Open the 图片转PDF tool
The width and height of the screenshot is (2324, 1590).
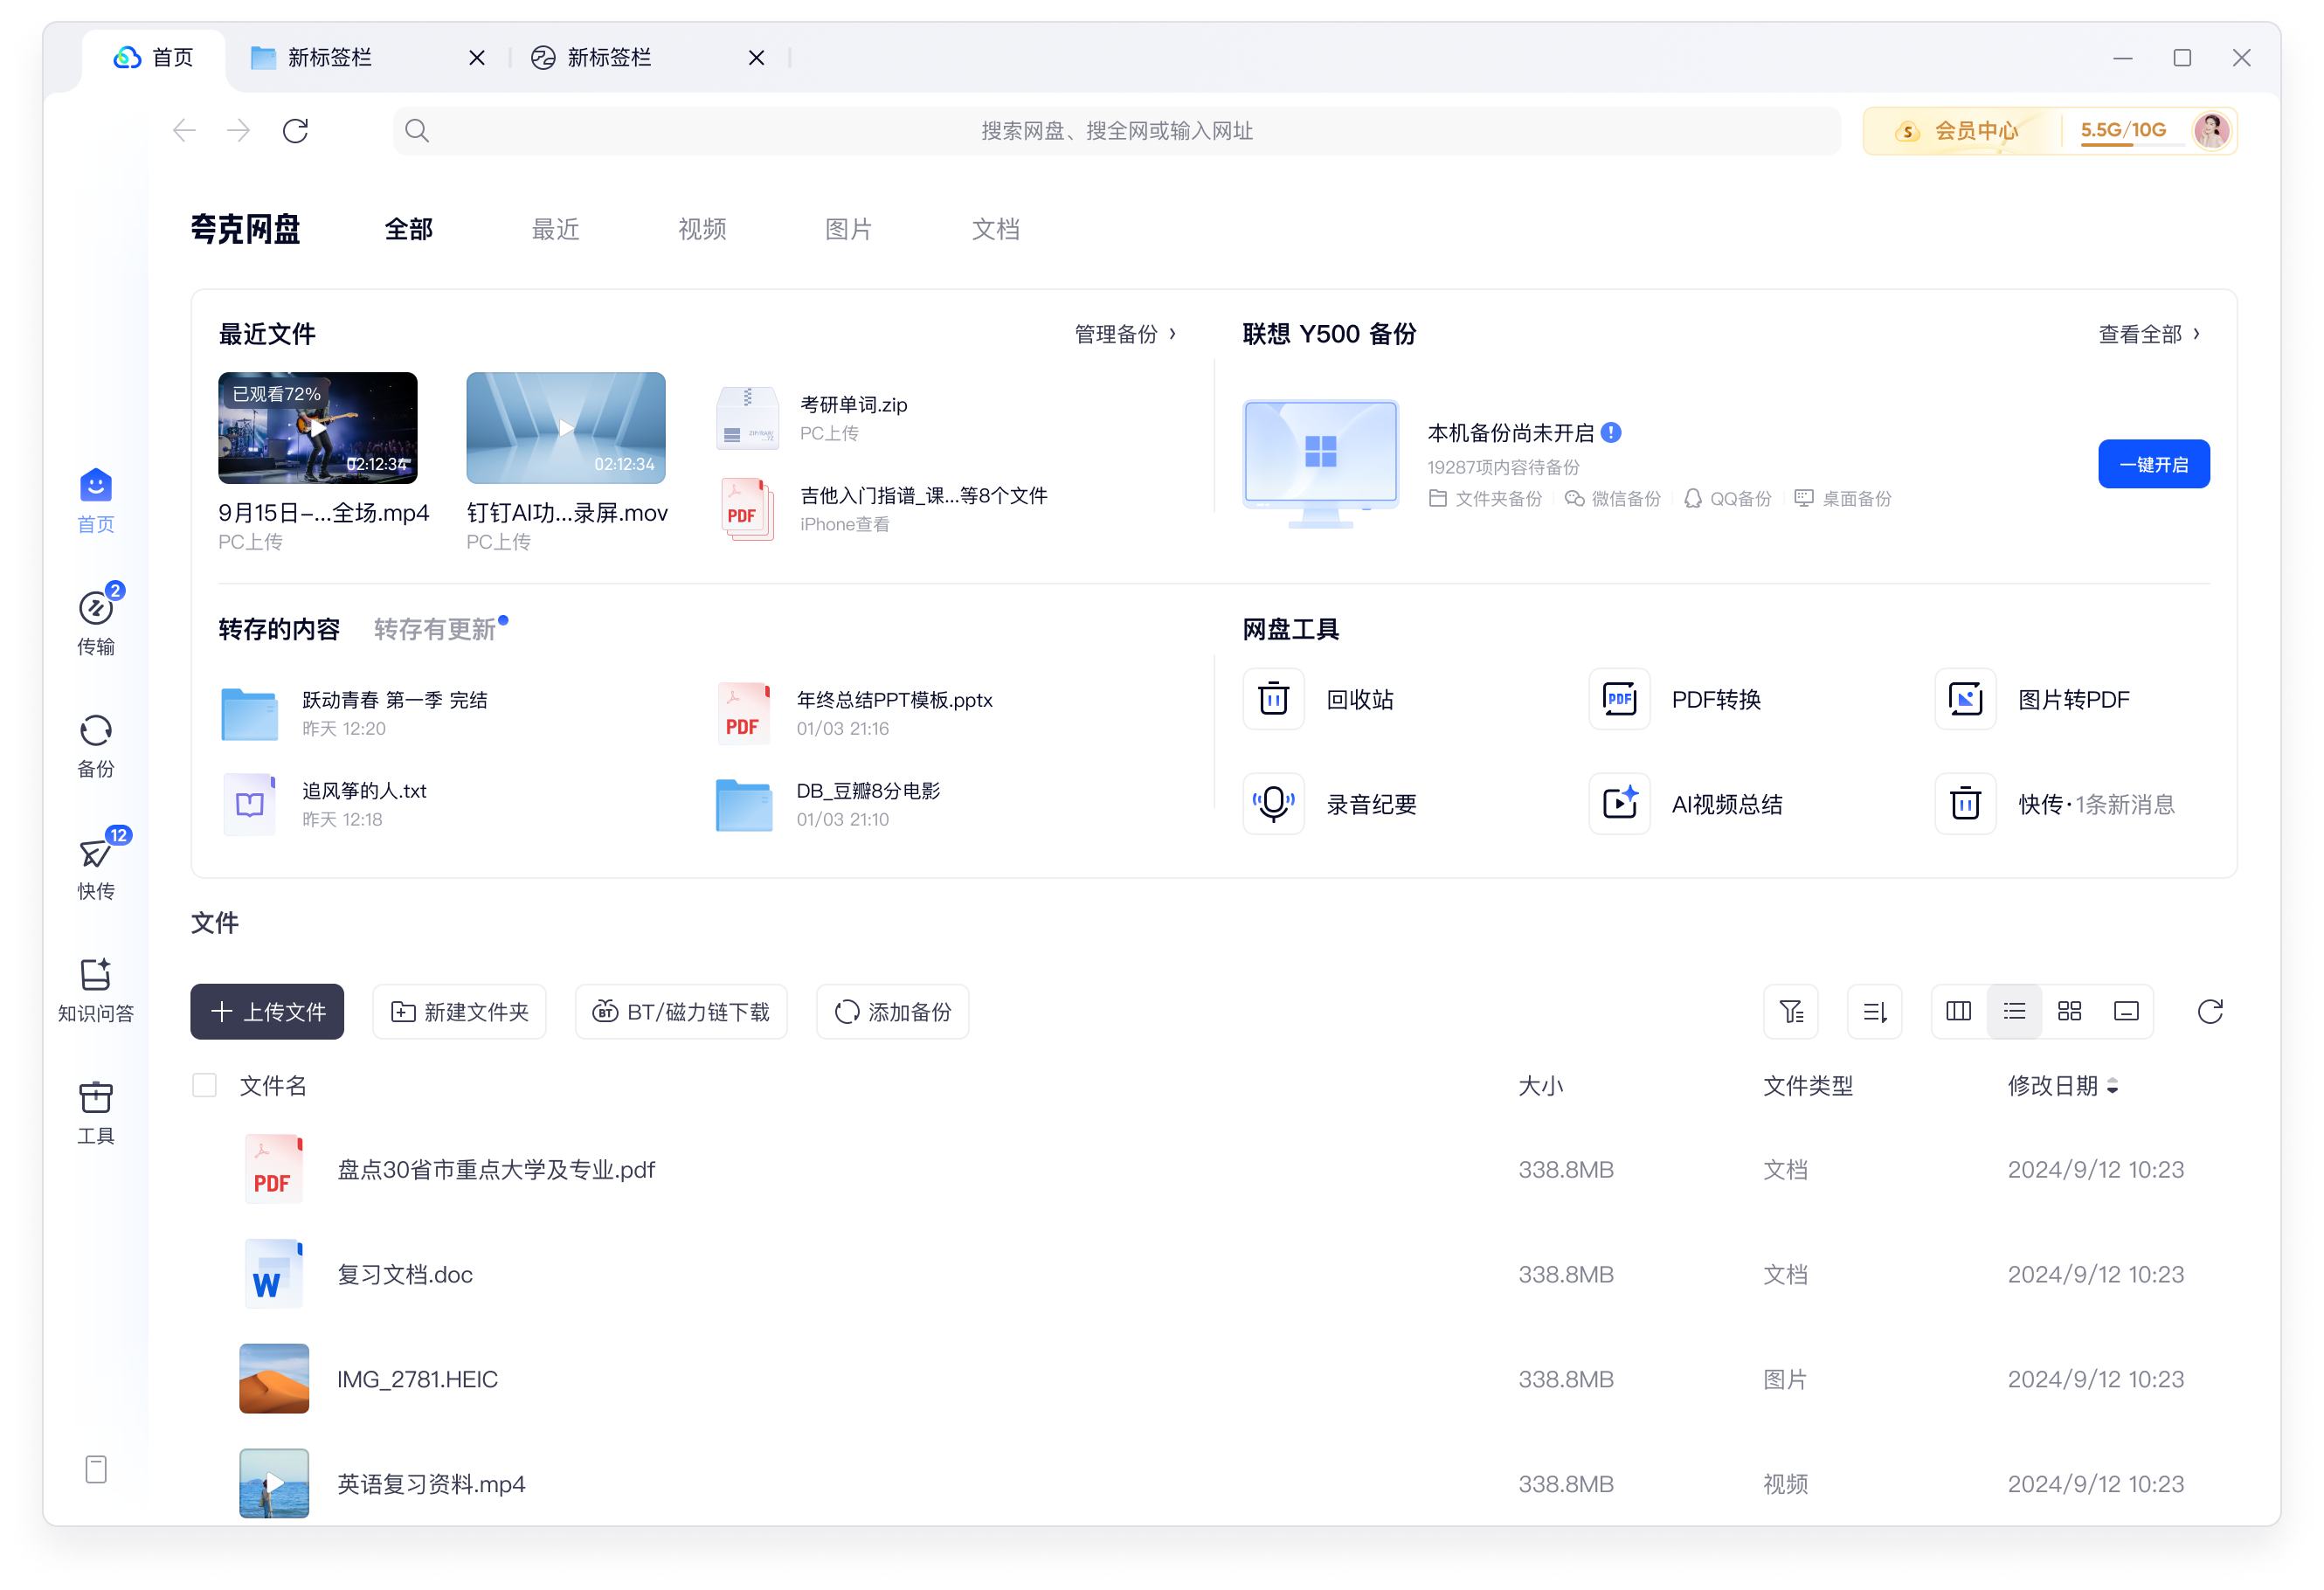(2033, 699)
